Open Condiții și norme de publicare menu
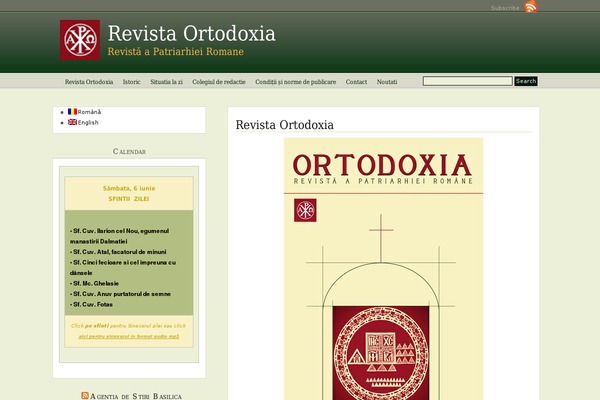Image resolution: width=600 pixels, height=400 pixels. coord(295,82)
